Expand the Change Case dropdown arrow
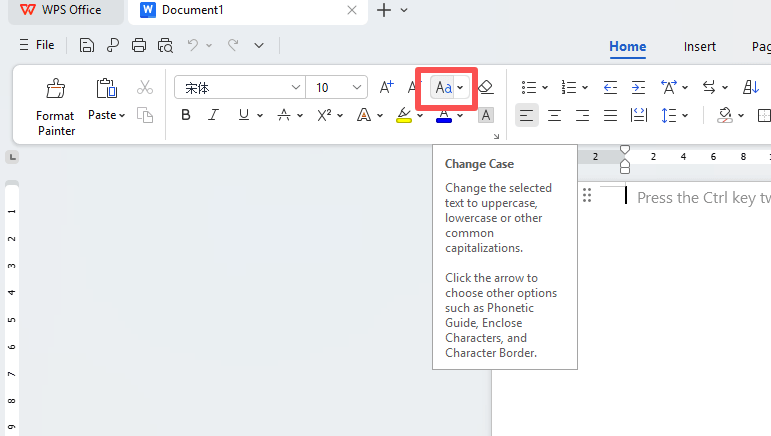Viewport: 771px width, 436px height. [460, 87]
